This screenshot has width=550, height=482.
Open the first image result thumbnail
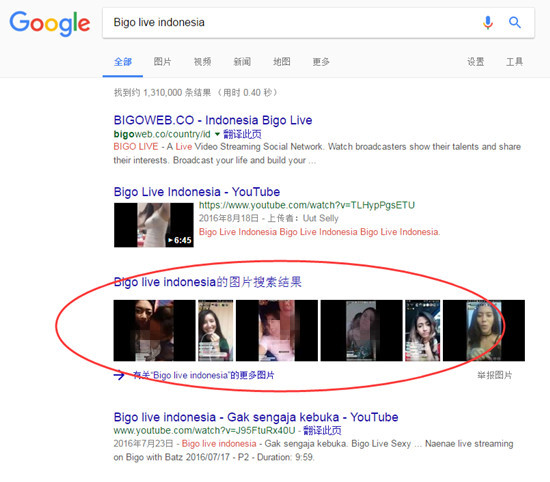pyautogui.click(x=154, y=330)
